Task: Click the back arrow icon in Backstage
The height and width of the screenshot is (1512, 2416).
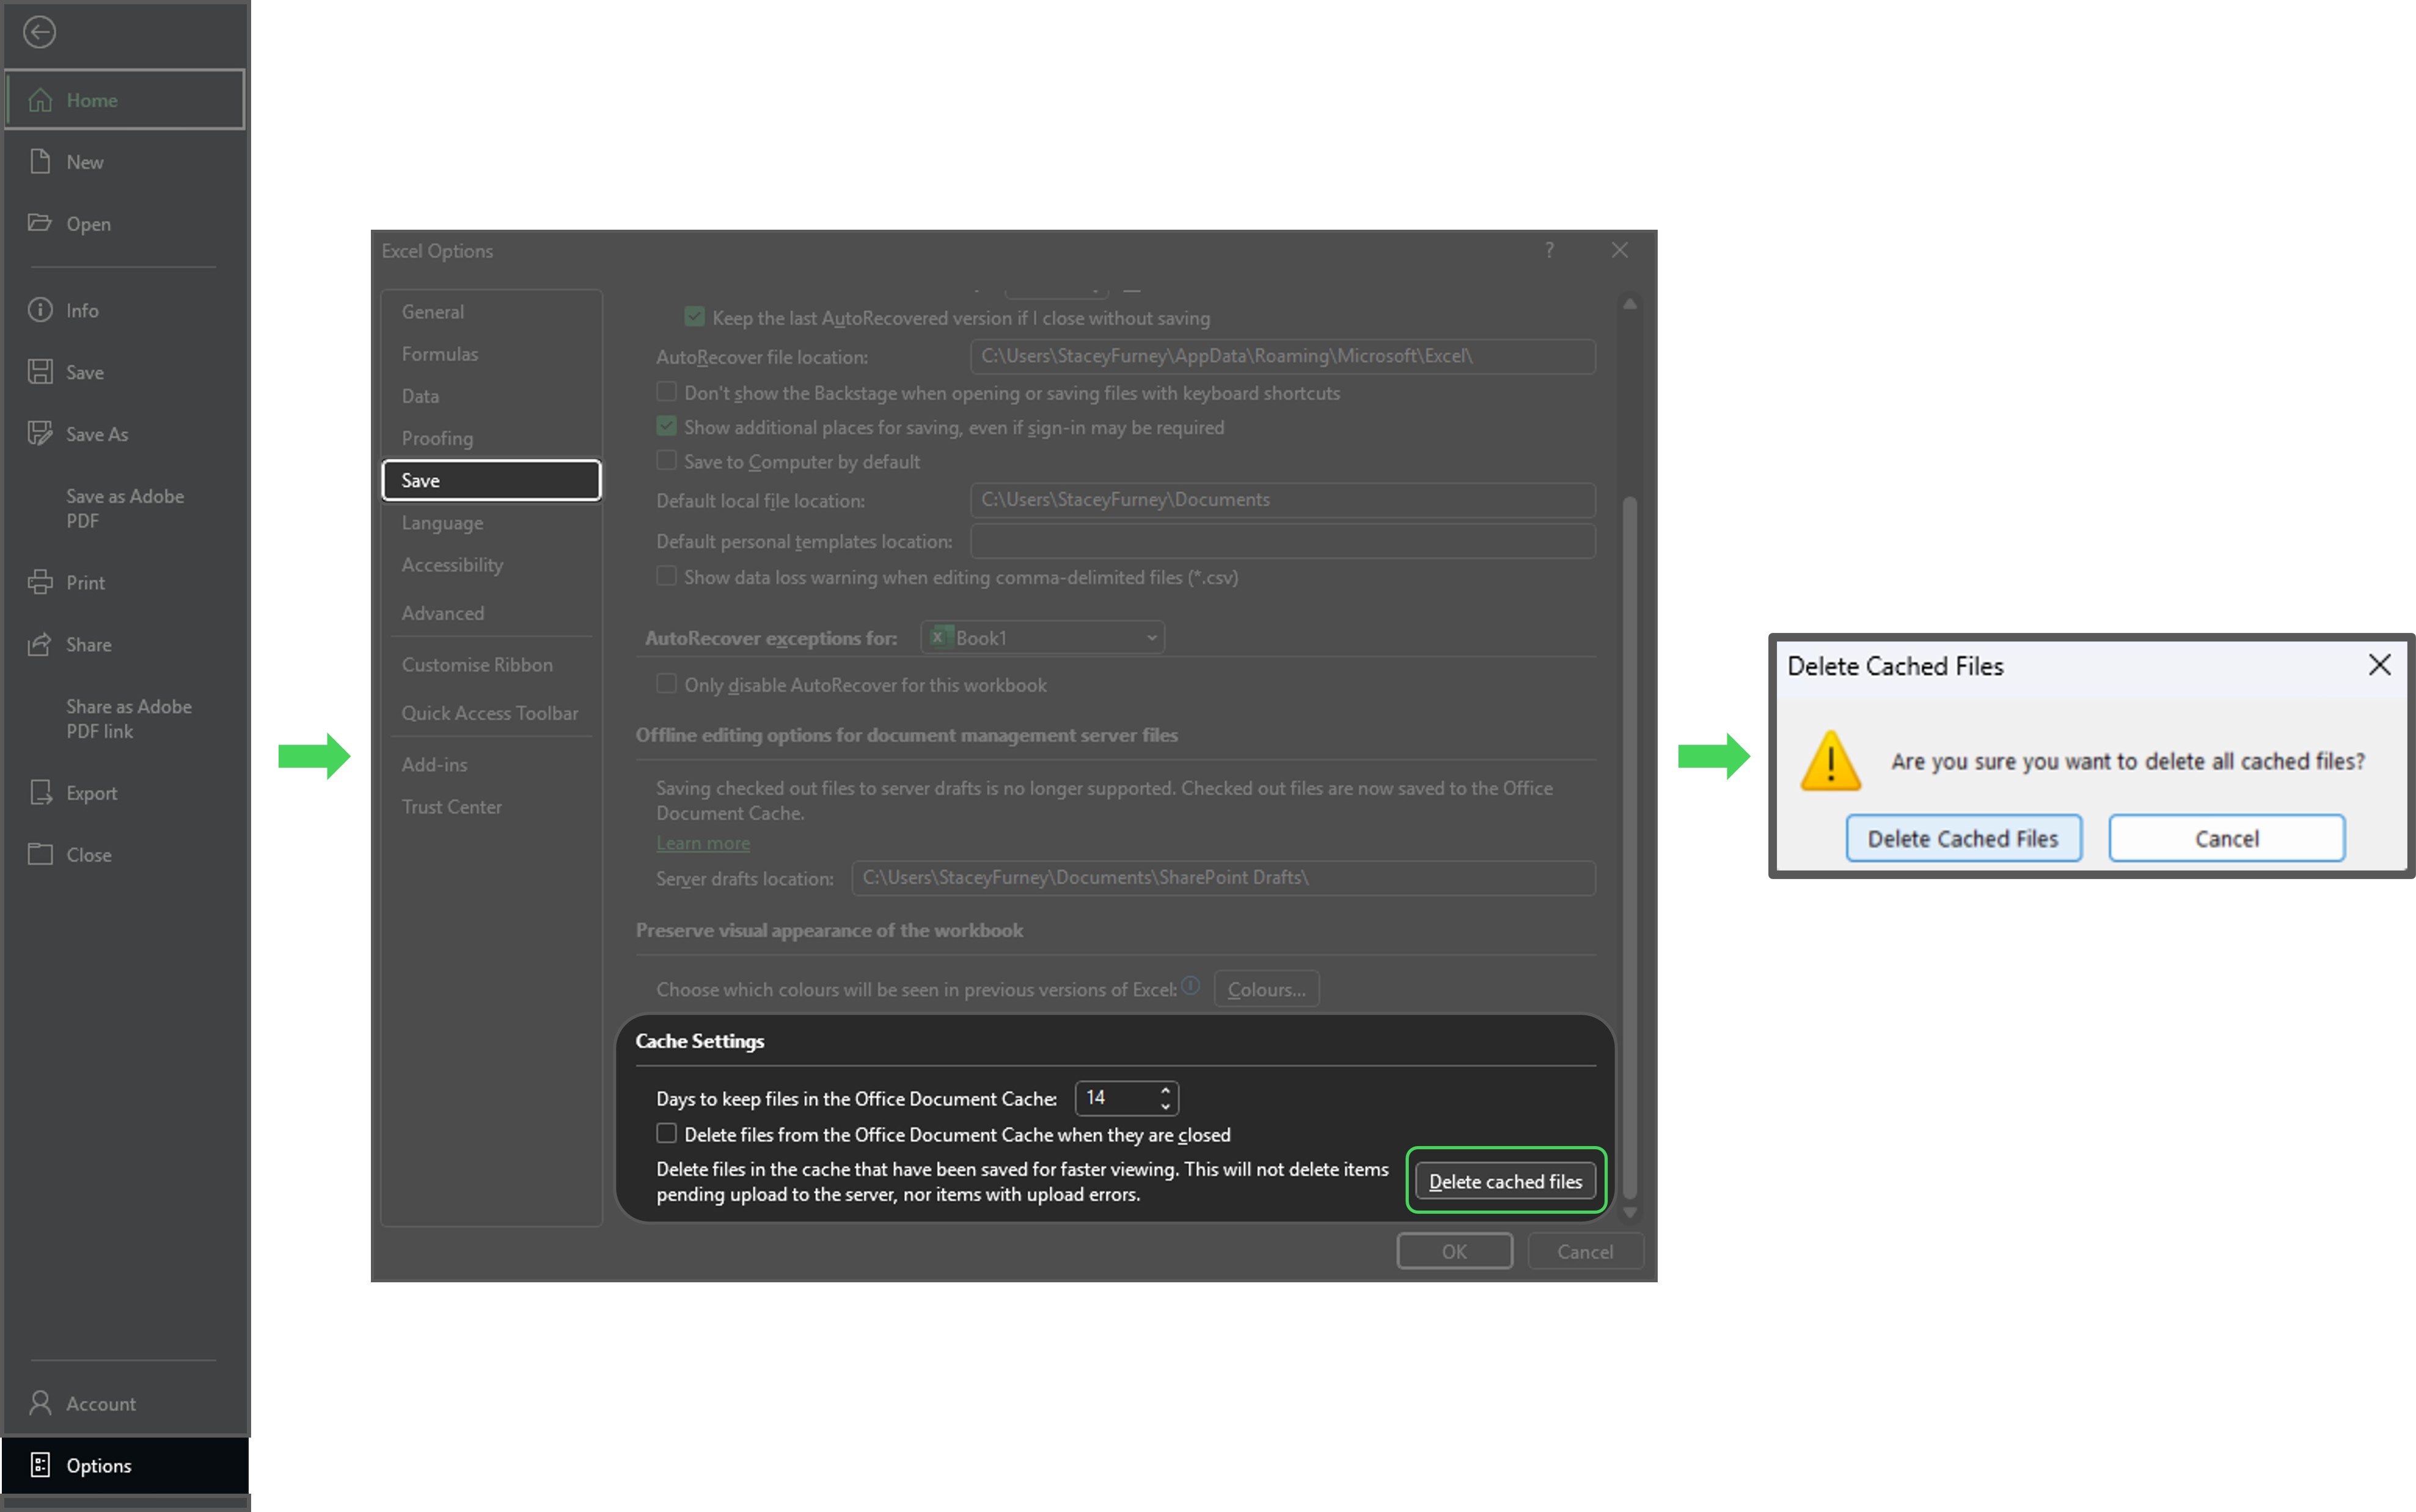Action: 39,32
